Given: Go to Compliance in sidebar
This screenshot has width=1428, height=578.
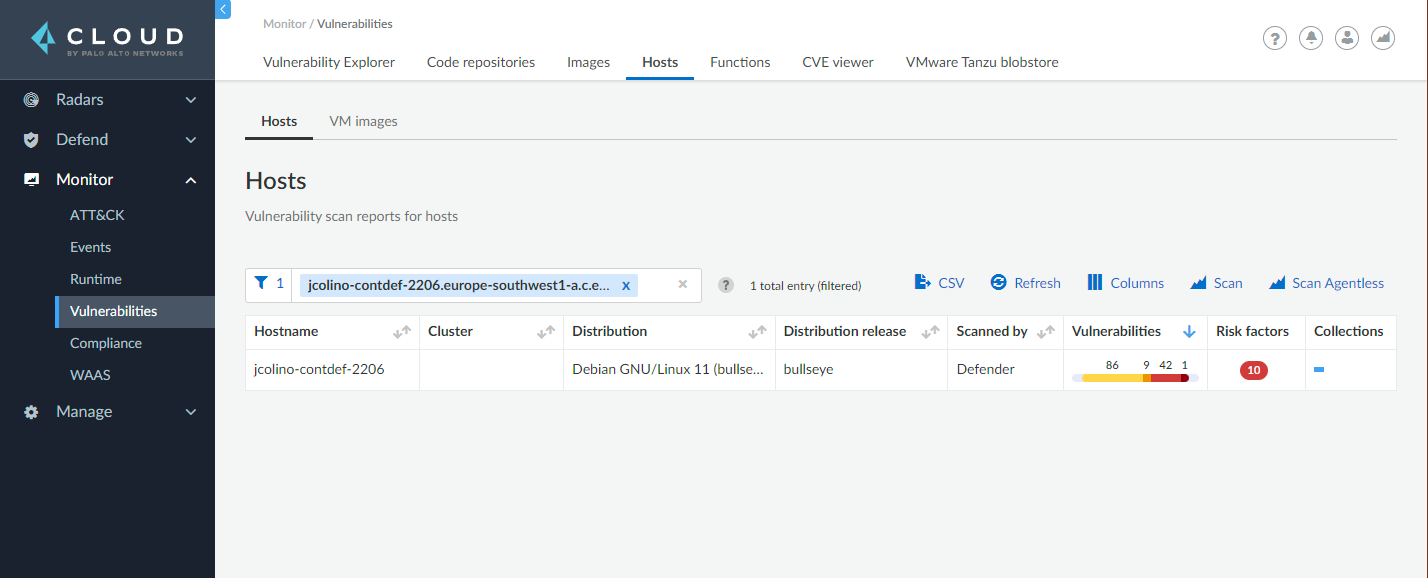Looking at the screenshot, I should (106, 343).
